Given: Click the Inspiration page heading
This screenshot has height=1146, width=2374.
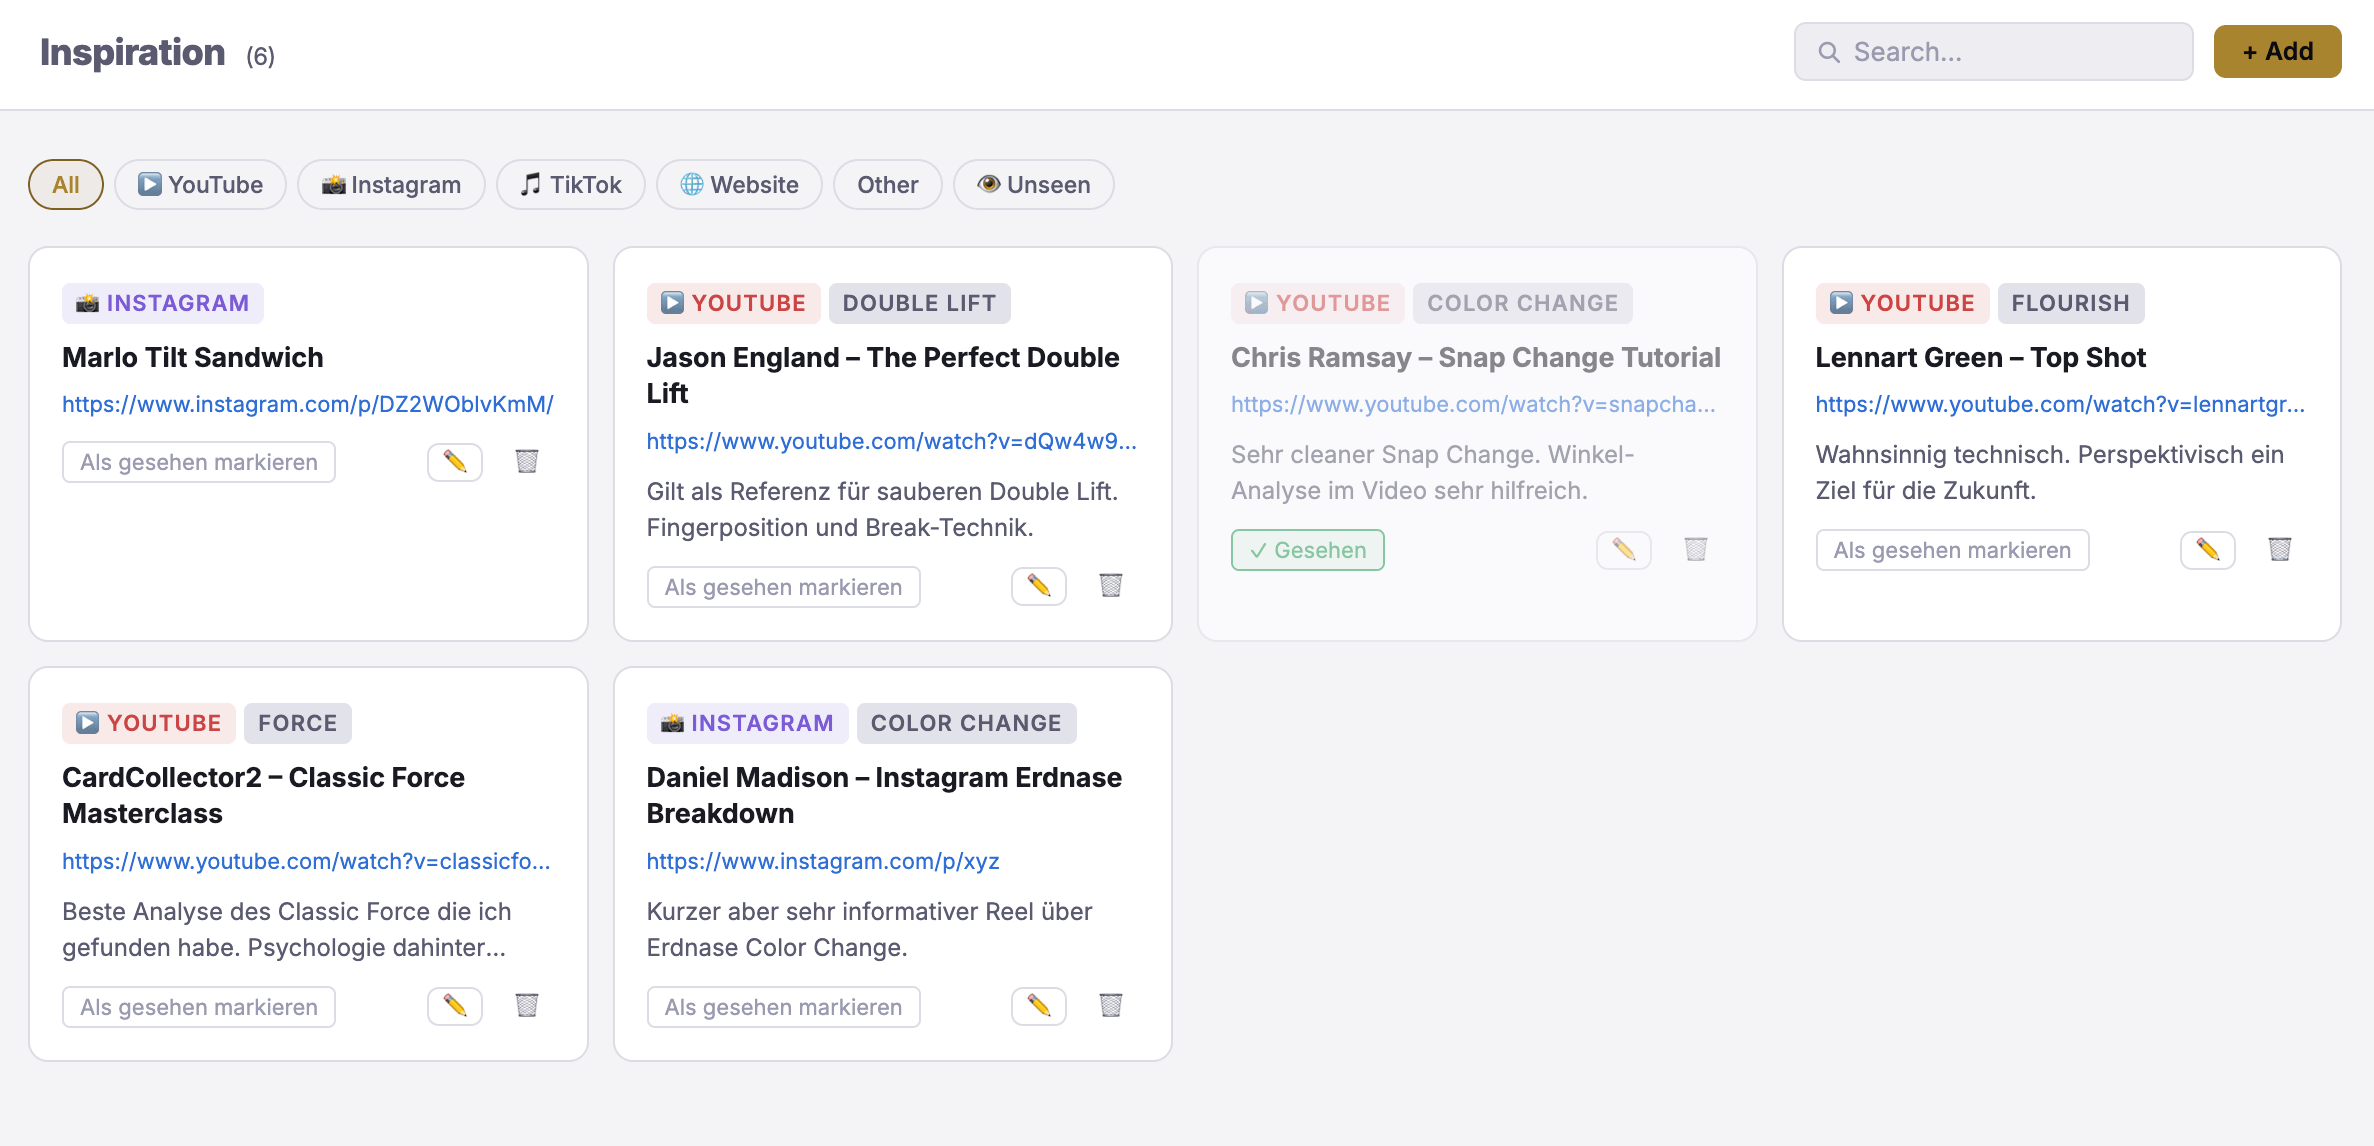Looking at the screenshot, I should pyautogui.click(x=132, y=52).
